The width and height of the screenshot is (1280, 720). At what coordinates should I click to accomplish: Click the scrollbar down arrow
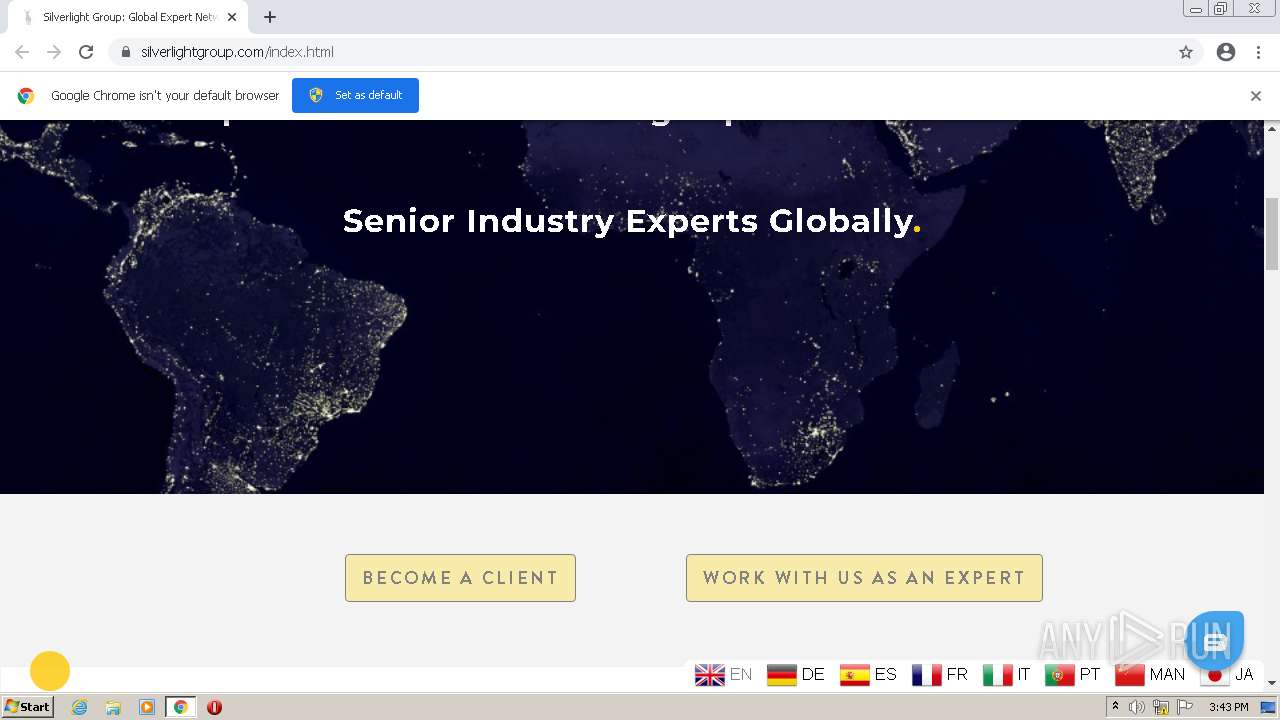[1272, 682]
